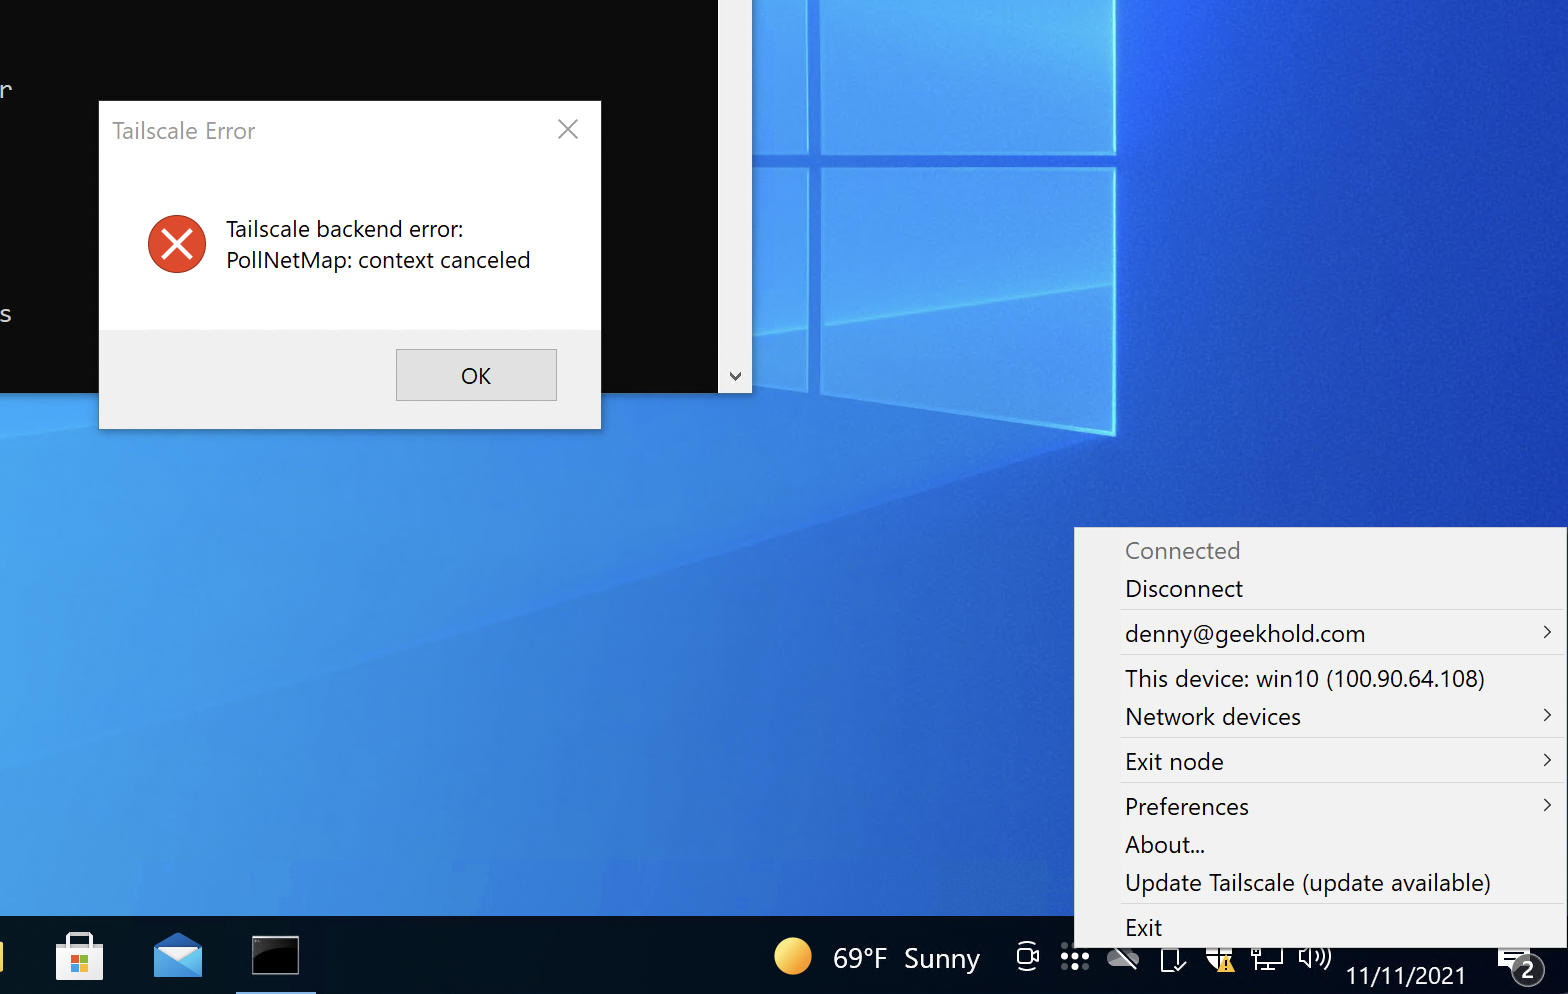Open the Preferences submenu
Viewport: 1568px width, 994px height.
[1321, 807]
